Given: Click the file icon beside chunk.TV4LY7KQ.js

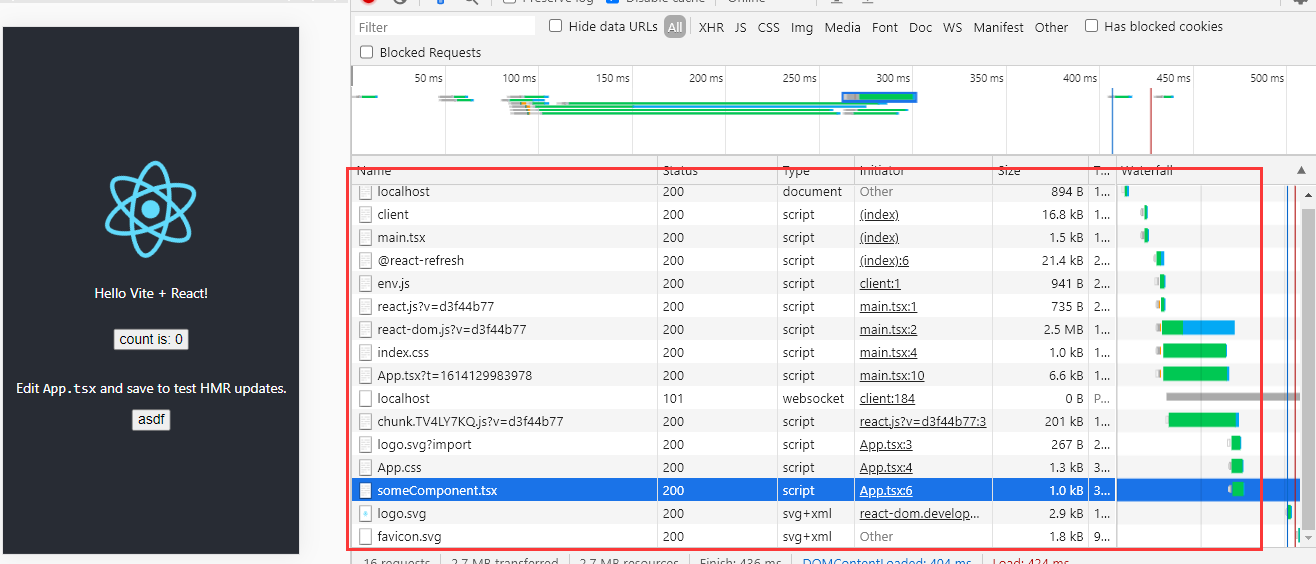Looking at the screenshot, I should coord(365,421).
